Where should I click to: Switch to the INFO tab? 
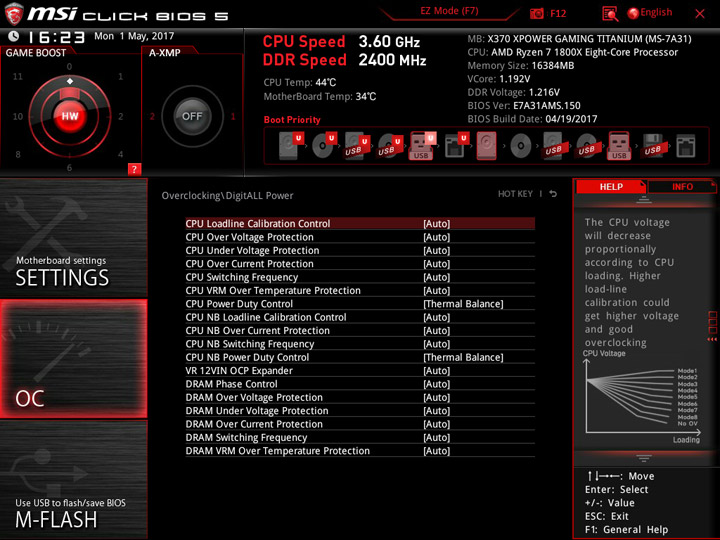(682, 186)
